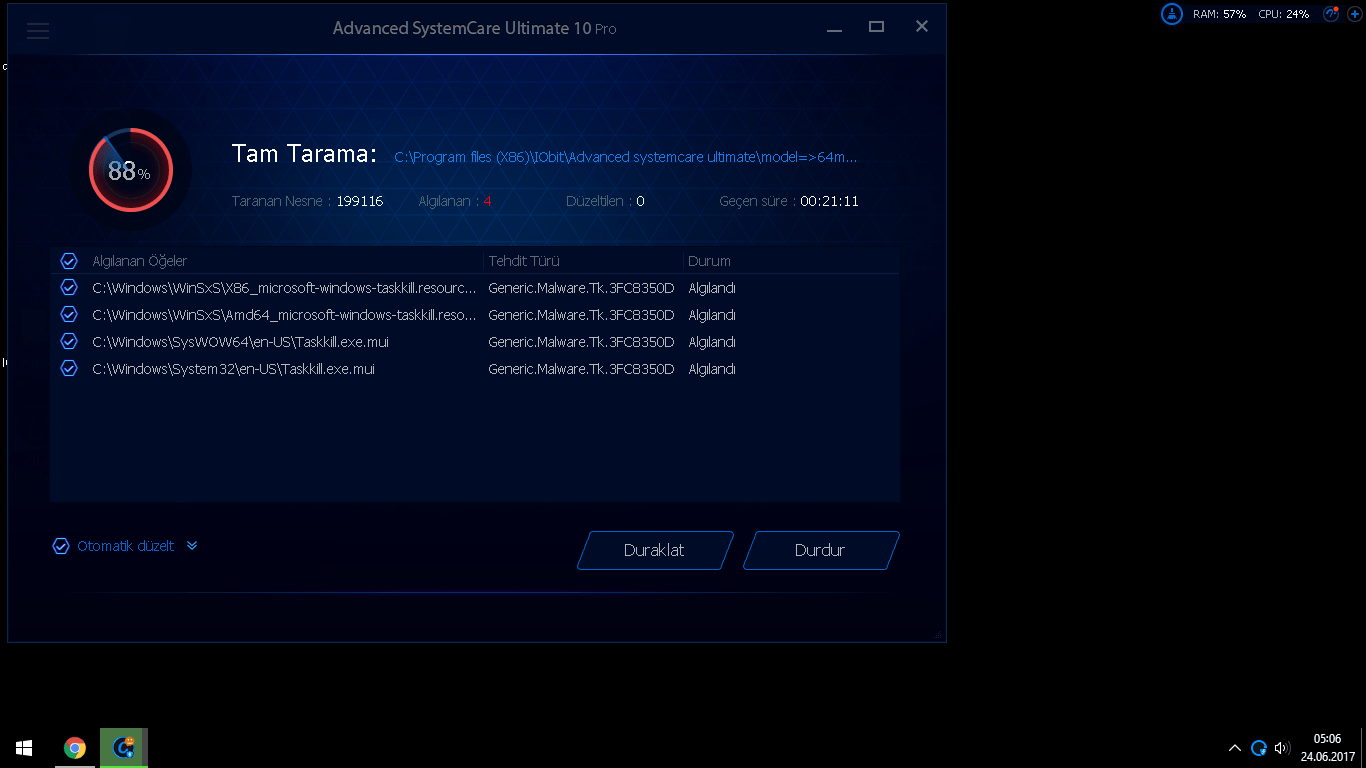1366x768 pixels.
Task: Uncheck the System32 Taskkill.exe.mui checkbox
Action: pos(69,368)
